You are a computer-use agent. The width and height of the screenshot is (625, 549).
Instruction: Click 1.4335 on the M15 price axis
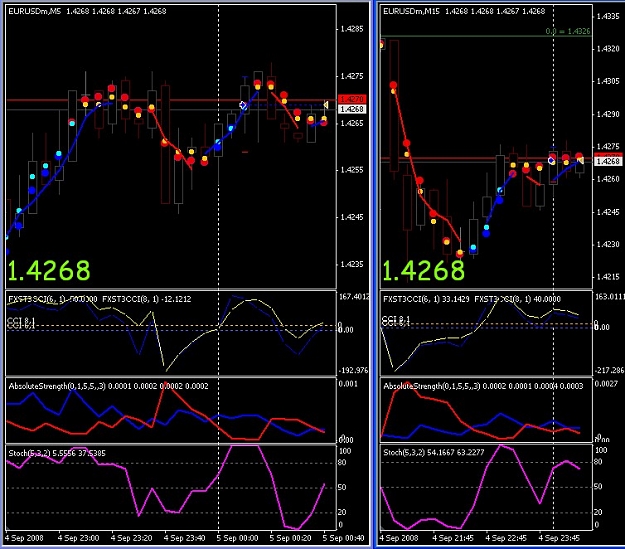click(608, 16)
